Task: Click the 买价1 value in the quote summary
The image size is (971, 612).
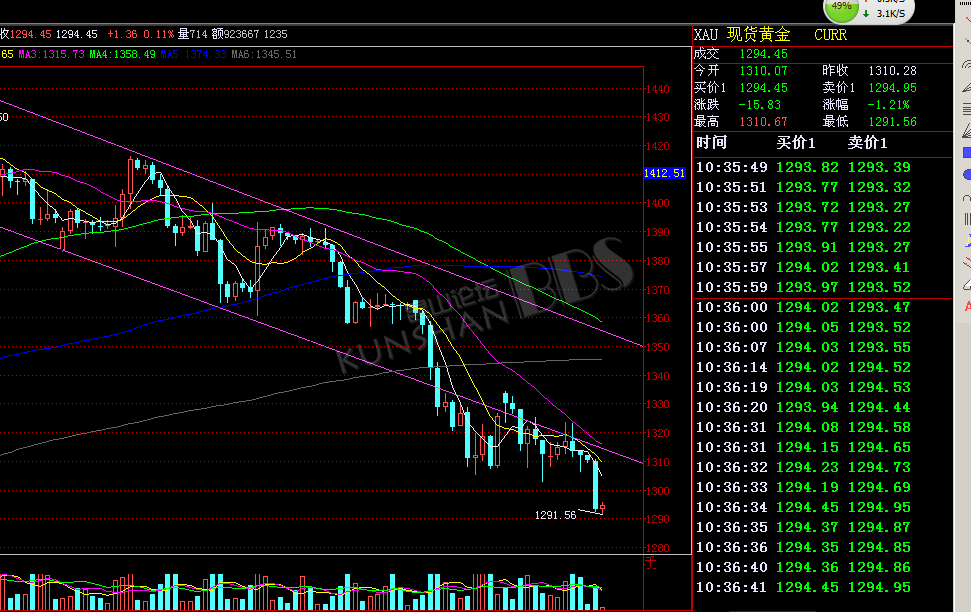Action: click(764, 88)
